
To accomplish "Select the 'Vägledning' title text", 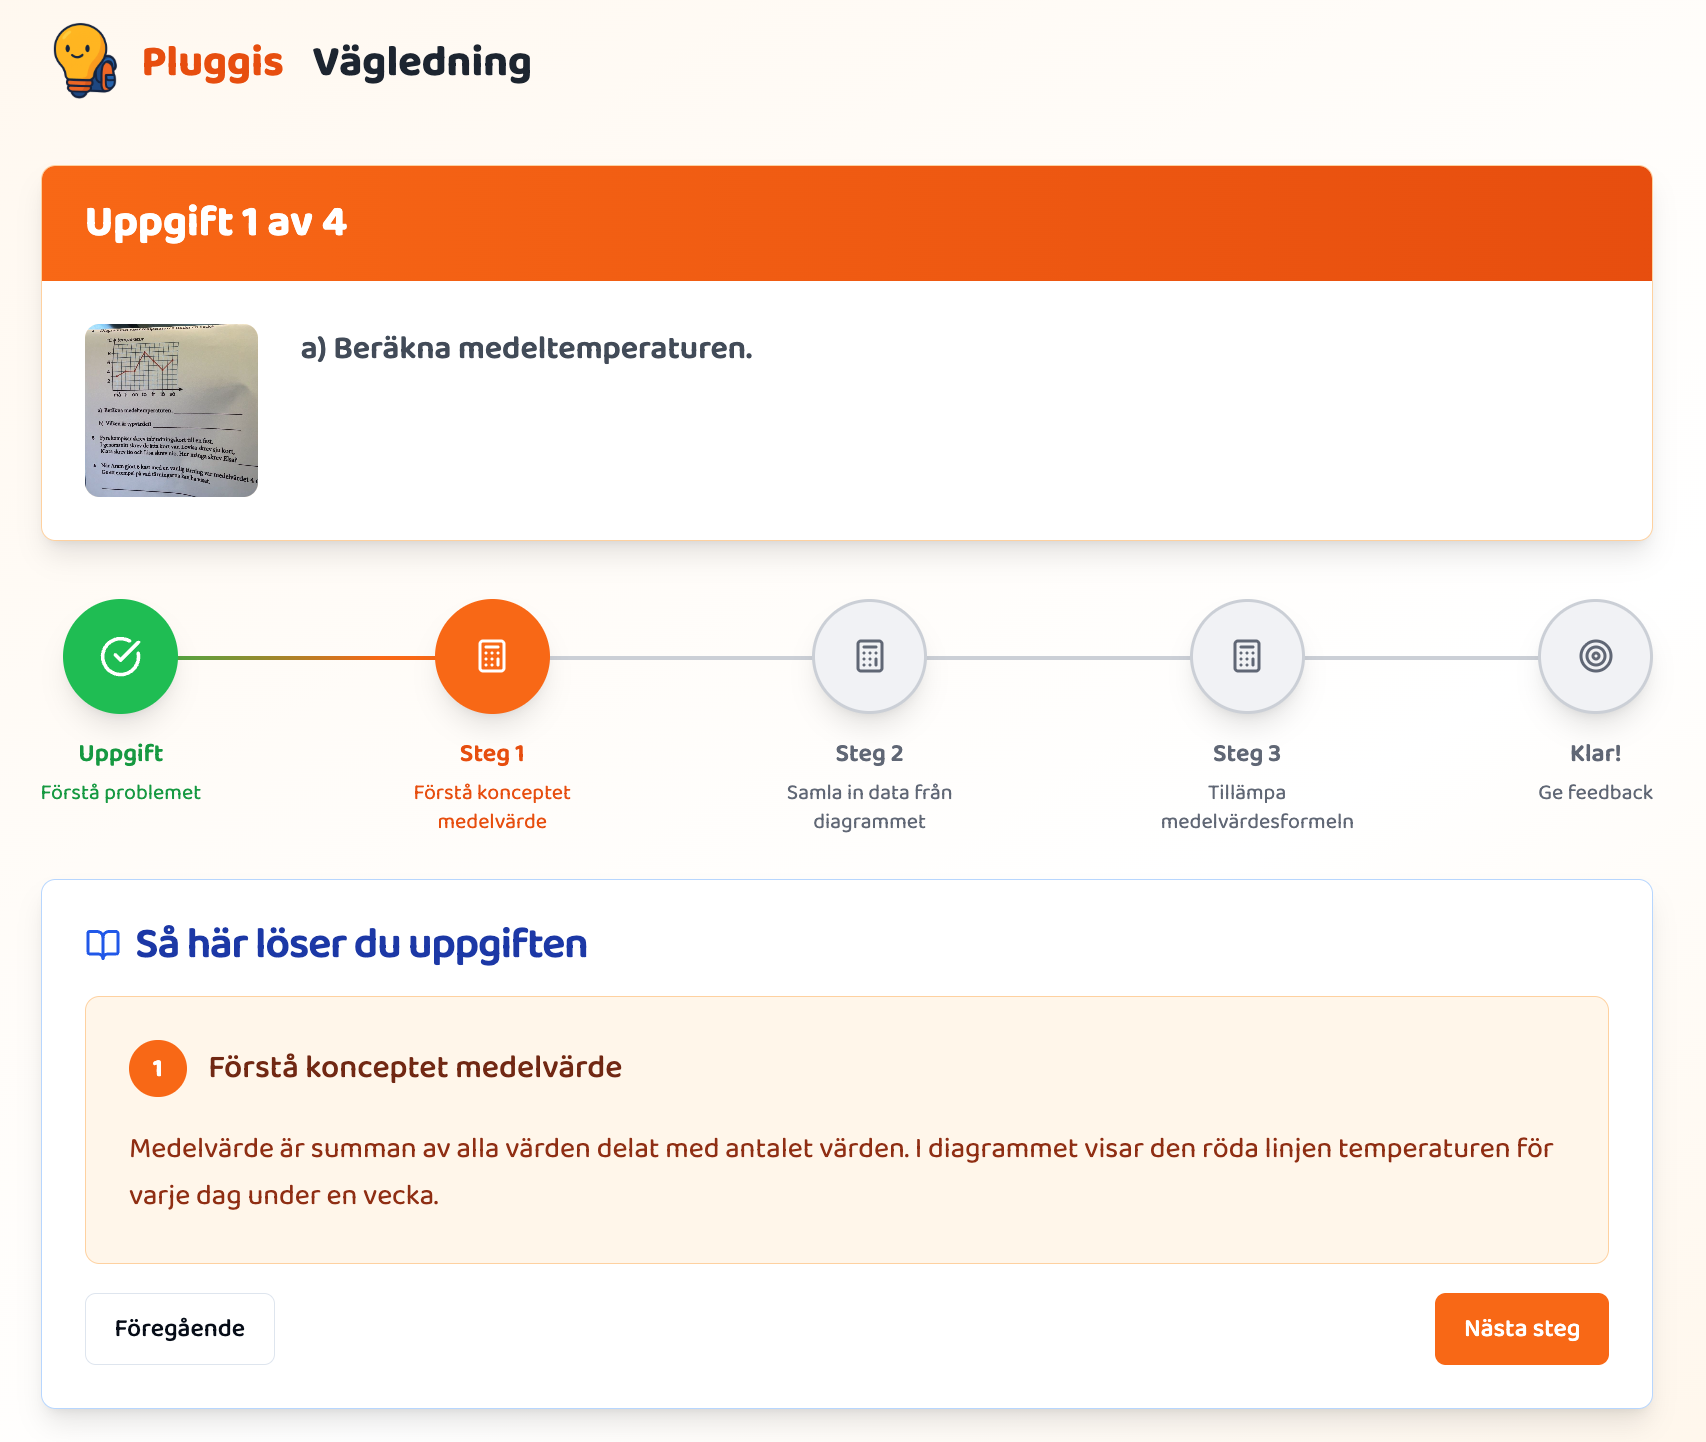I will coord(420,63).
